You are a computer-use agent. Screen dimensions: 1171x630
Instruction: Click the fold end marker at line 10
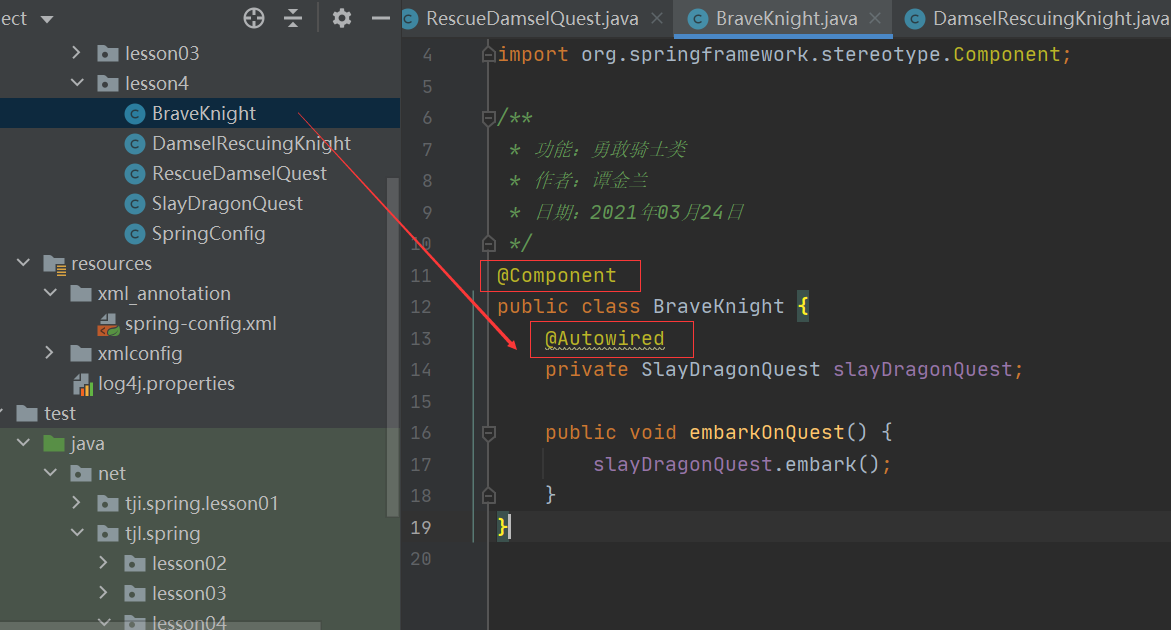coord(488,243)
